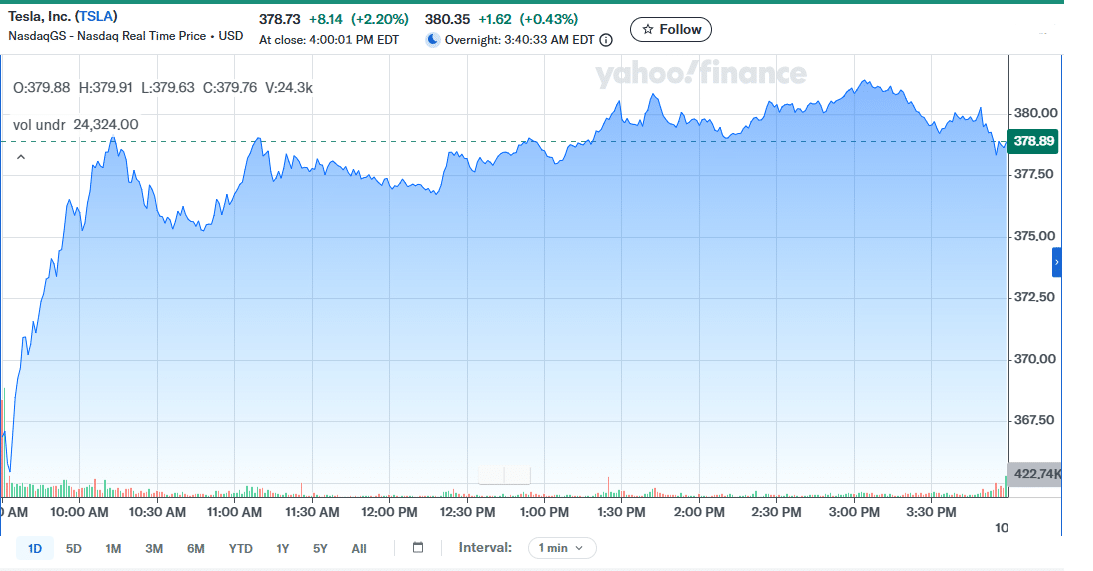
Task: Click the 11:30 AM time label
Action: point(312,512)
